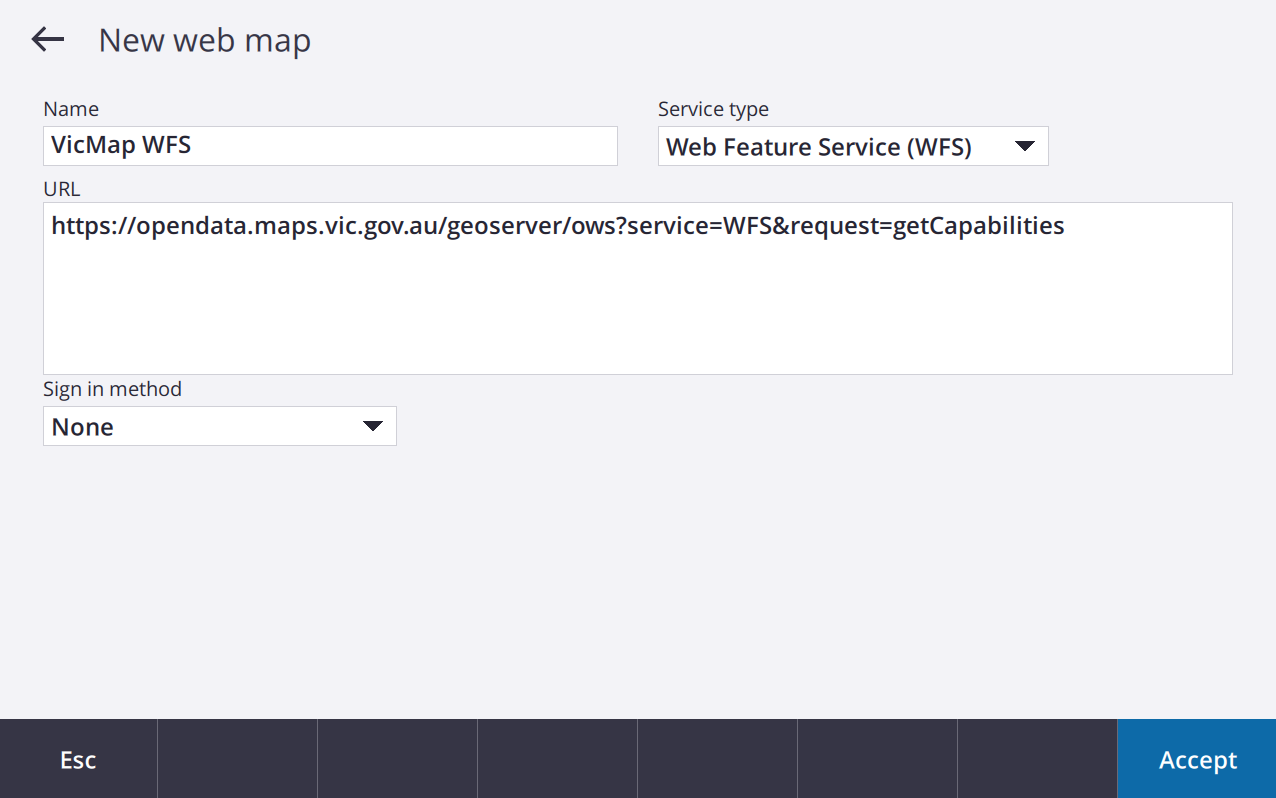Screen dimensions: 1276x798
Task: Click the back arrow icon
Action: [x=47, y=40]
